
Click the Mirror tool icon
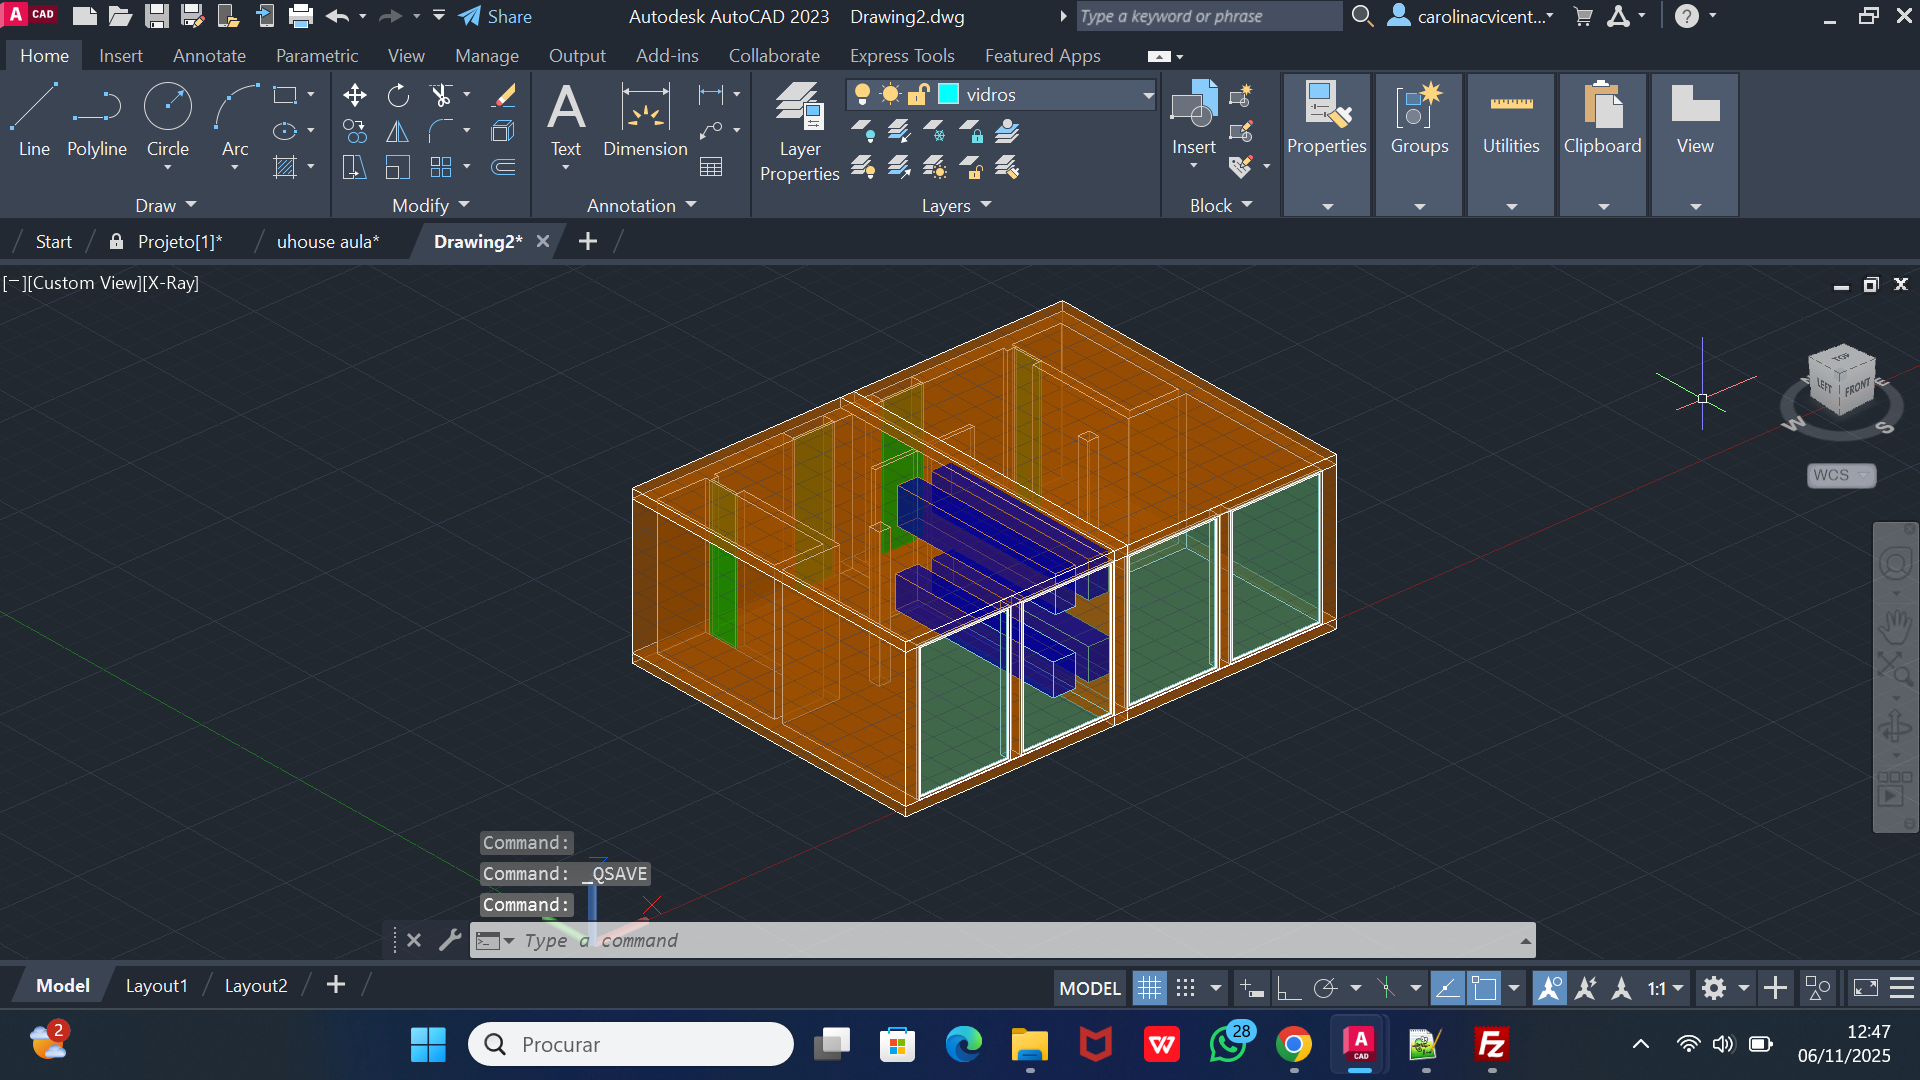(398, 131)
